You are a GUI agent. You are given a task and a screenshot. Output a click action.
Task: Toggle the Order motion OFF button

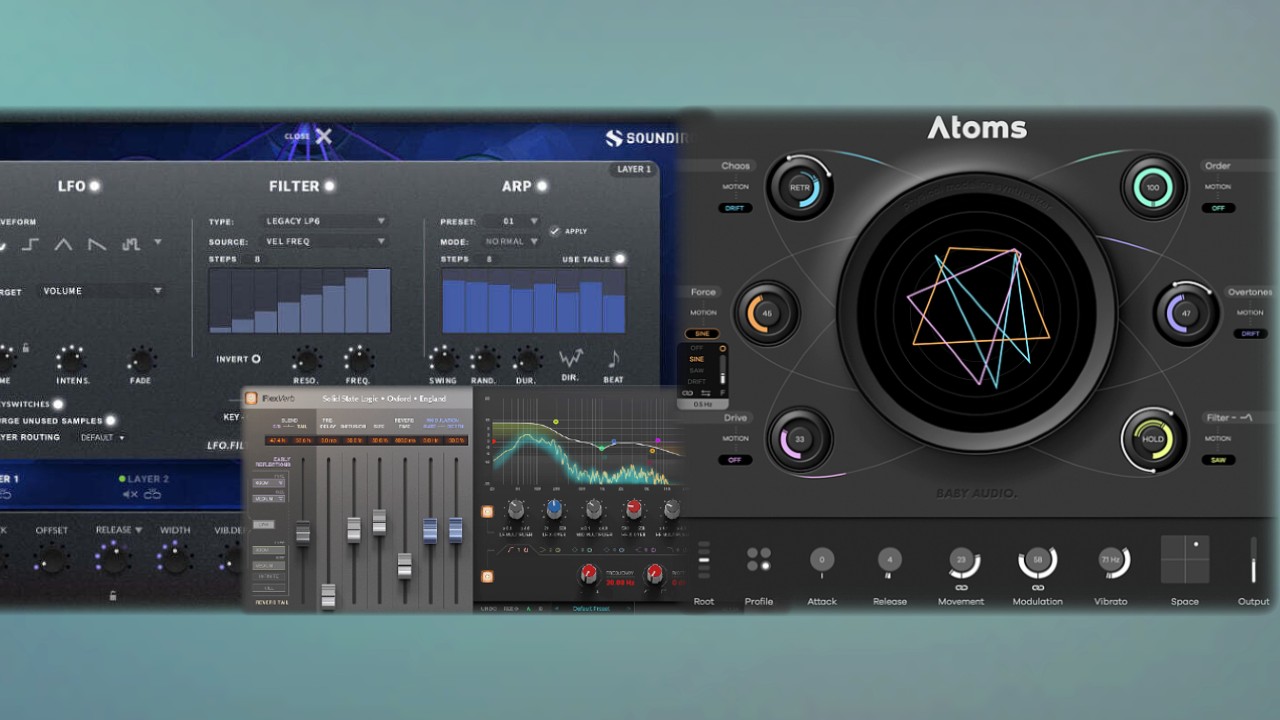[x=1218, y=208]
